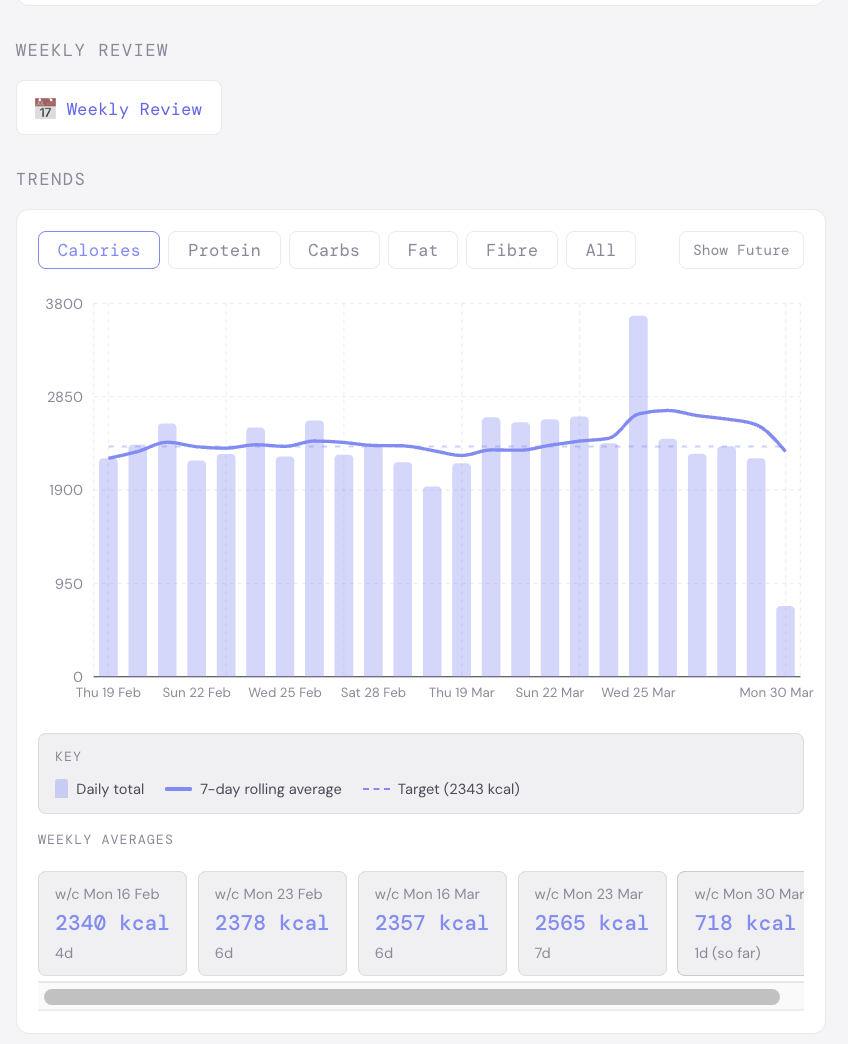Viewport: 848px width, 1044px height.
Task: Select the Fat tab
Action: click(422, 250)
